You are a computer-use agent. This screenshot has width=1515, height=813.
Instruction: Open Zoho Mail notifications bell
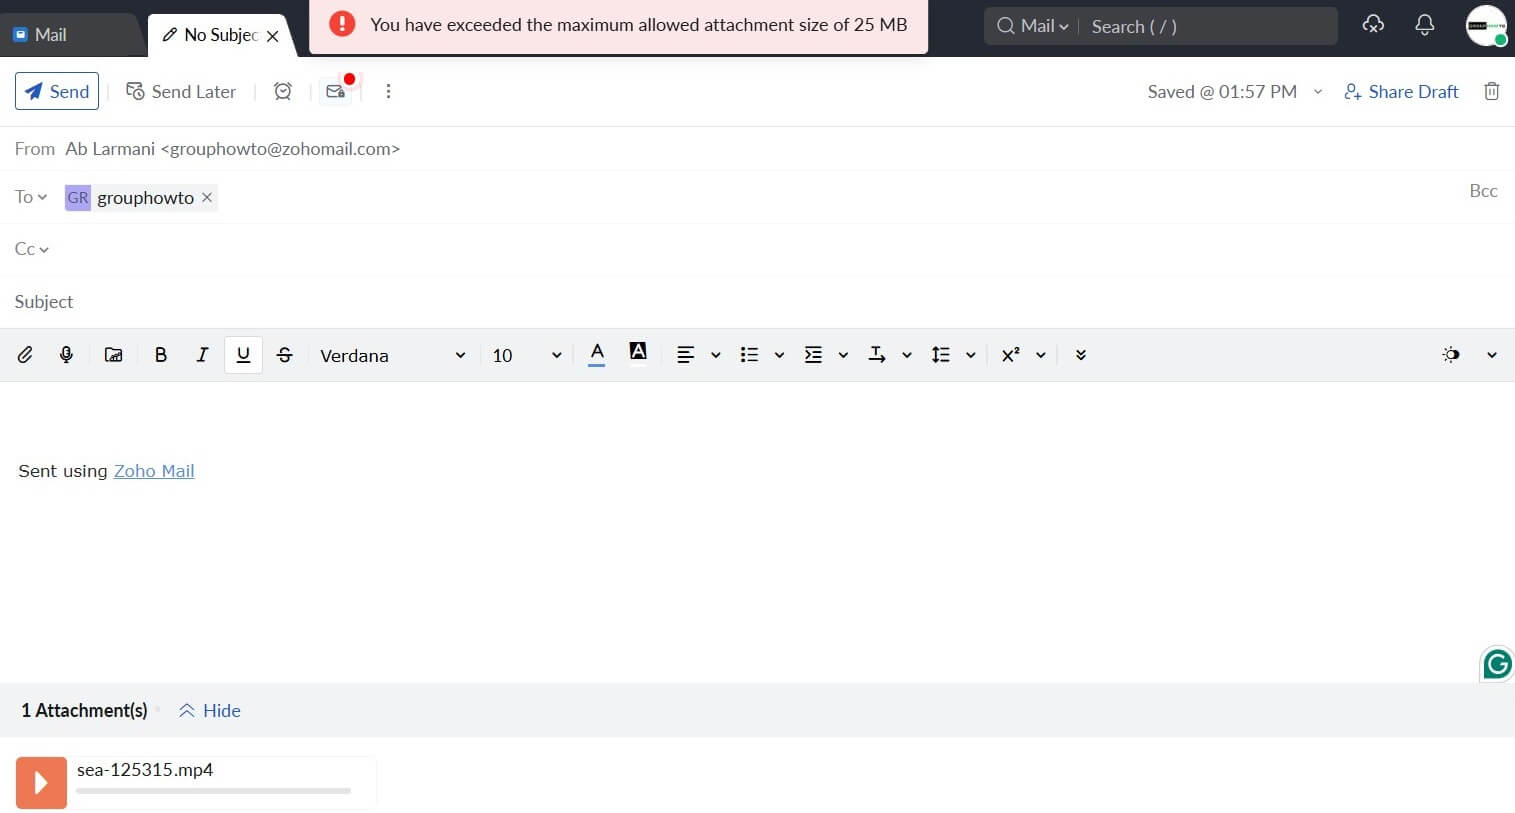pos(1424,26)
